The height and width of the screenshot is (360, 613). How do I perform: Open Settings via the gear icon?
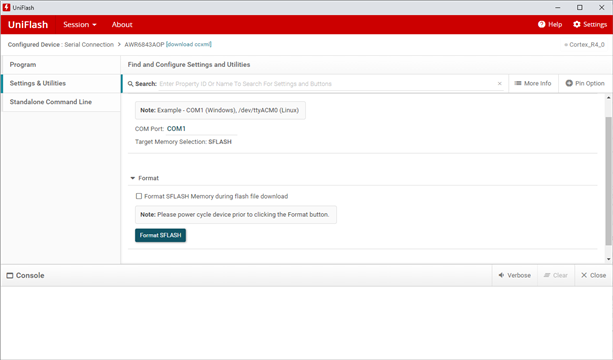click(x=577, y=24)
